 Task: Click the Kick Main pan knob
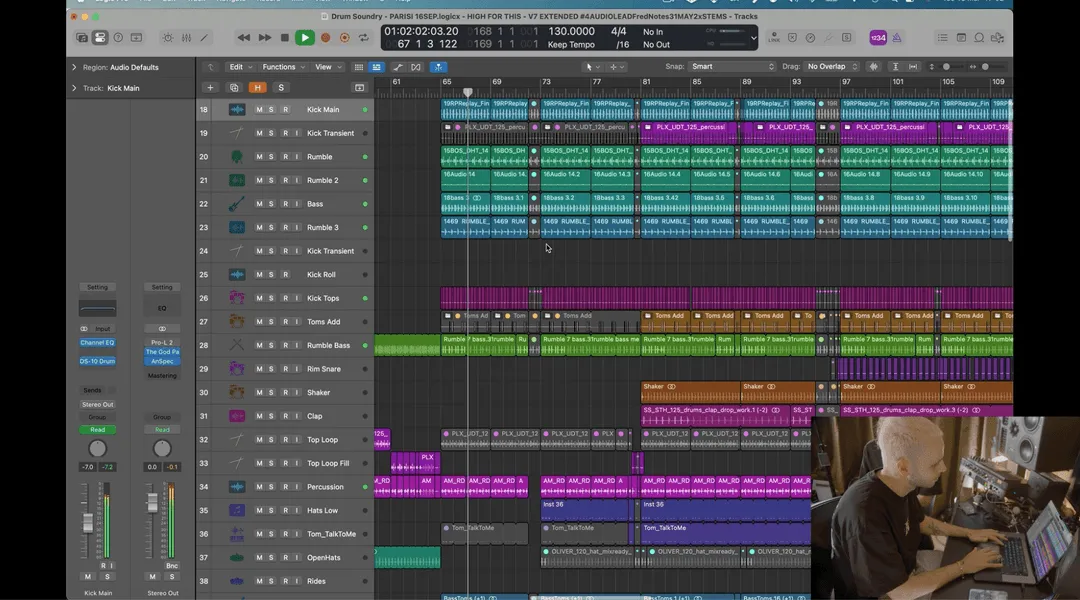click(x=97, y=448)
